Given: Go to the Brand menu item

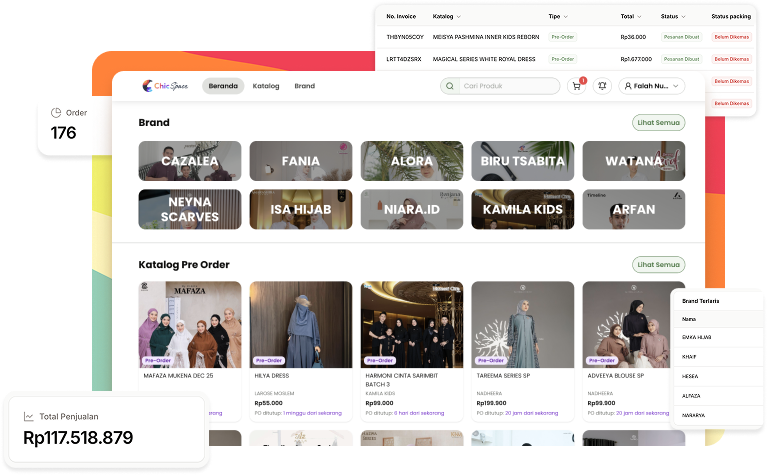Looking at the screenshot, I should tap(305, 86).
